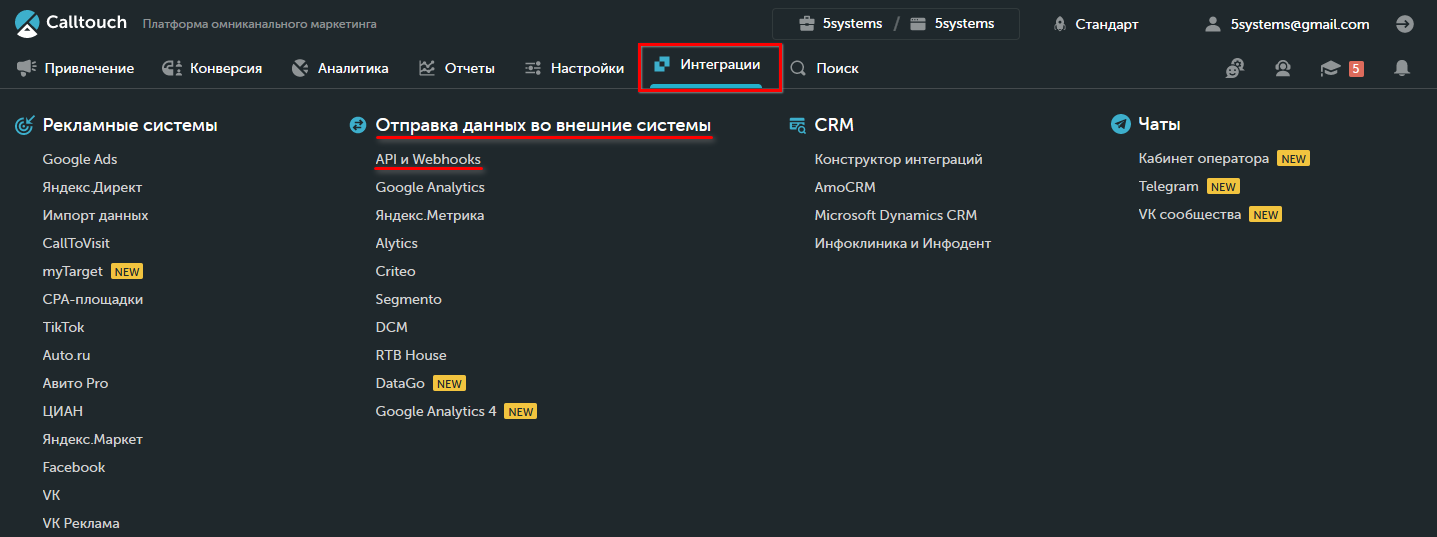This screenshot has width=1437, height=537.
Task: Open CallToVisit integration
Action: (76, 243)
